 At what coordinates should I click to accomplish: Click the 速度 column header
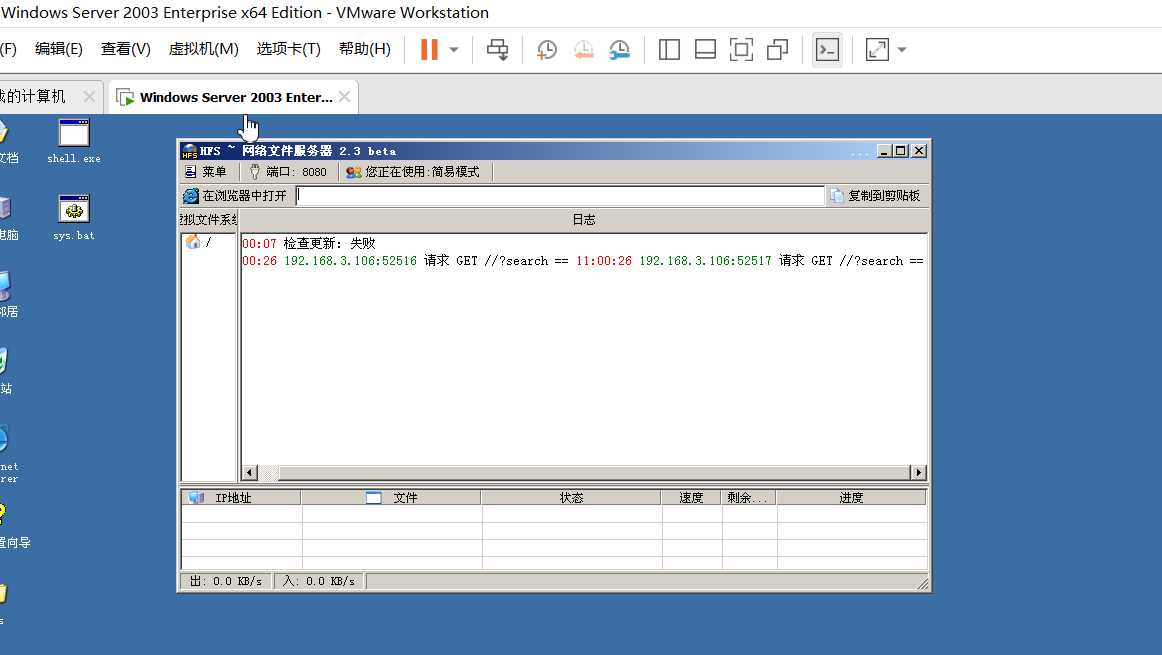point(691,498)
